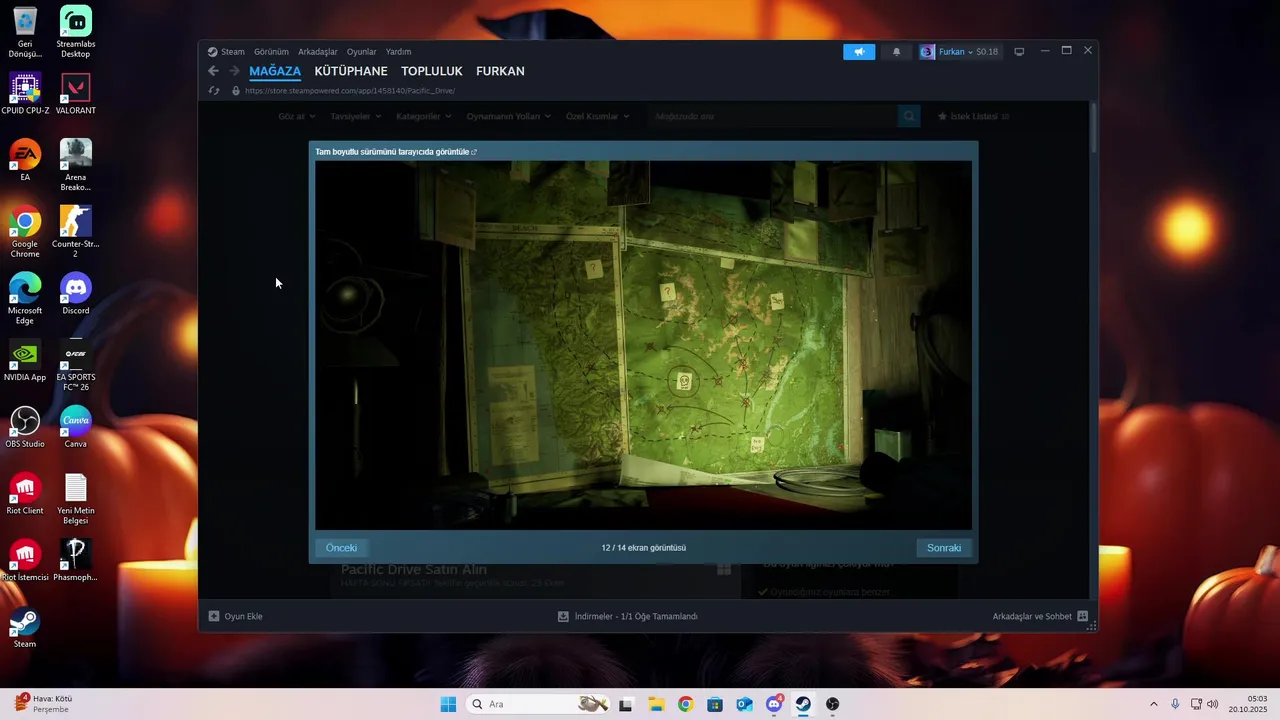Open the Riot Client desktop shortcut
1280x720 pixels.
point(25,494)
